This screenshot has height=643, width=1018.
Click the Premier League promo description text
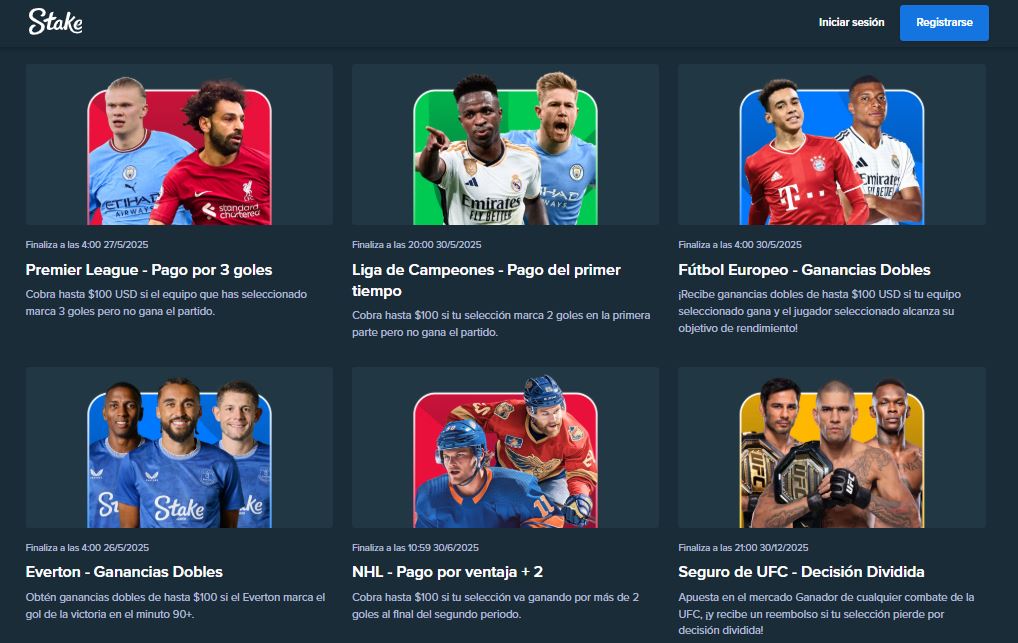(166, 303)
